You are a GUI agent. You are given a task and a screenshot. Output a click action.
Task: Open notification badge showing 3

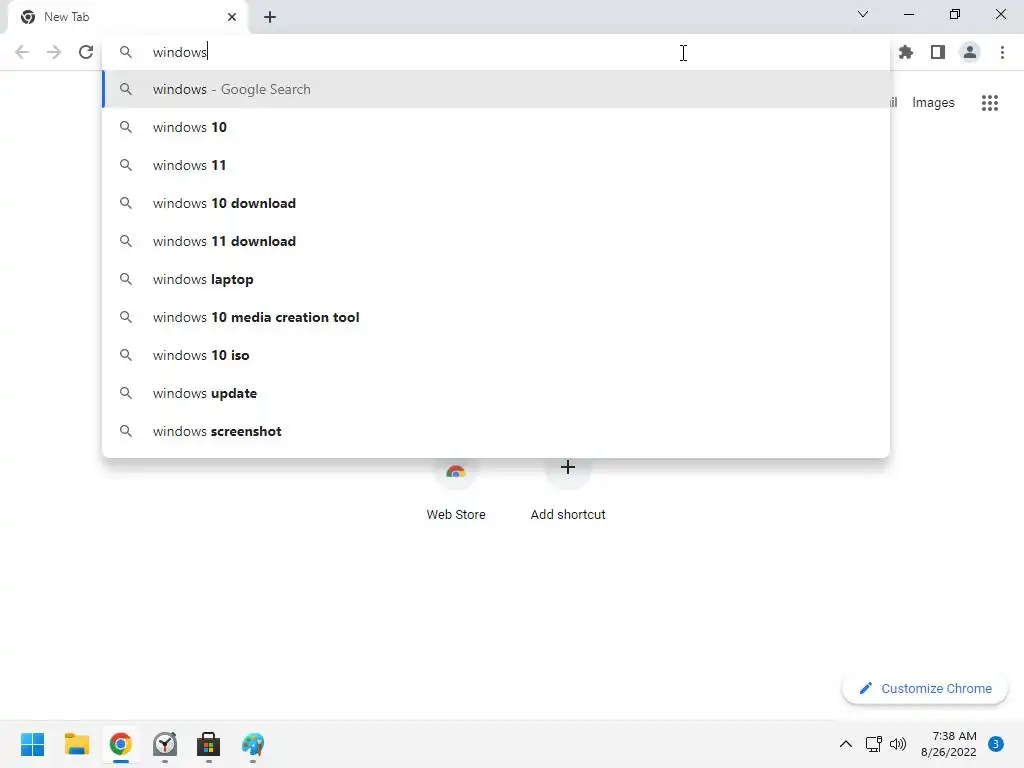click(x=996, y=744)
